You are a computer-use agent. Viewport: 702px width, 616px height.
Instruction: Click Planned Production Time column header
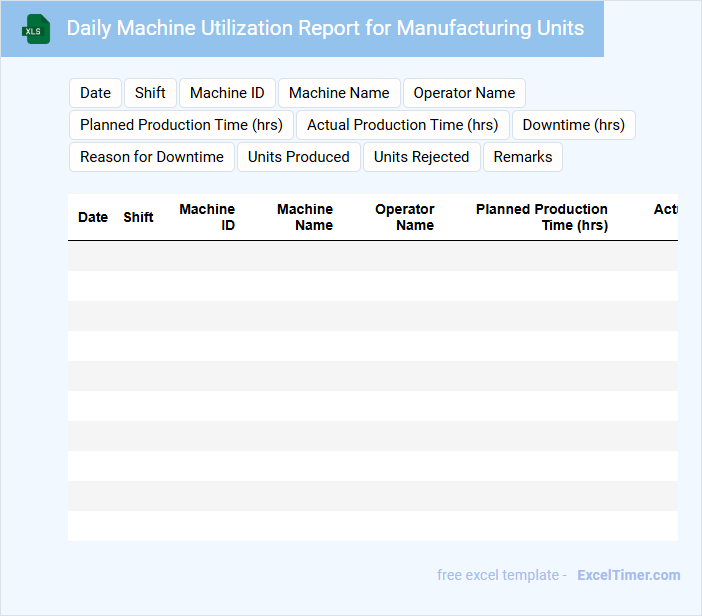pyautogui.click(x=542, y=217)
